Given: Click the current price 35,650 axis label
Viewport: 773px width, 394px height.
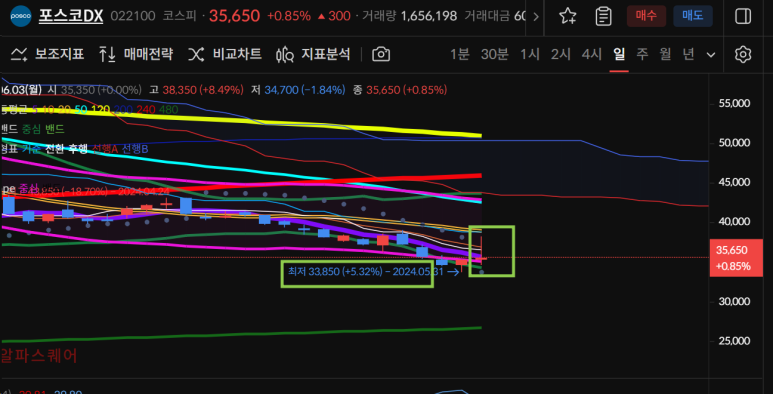Looking at the screenshot, I should click(737, 258).
